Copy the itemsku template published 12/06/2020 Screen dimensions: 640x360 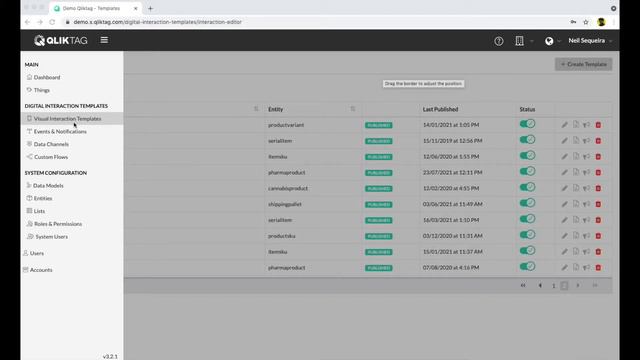[x=576, y=156]
